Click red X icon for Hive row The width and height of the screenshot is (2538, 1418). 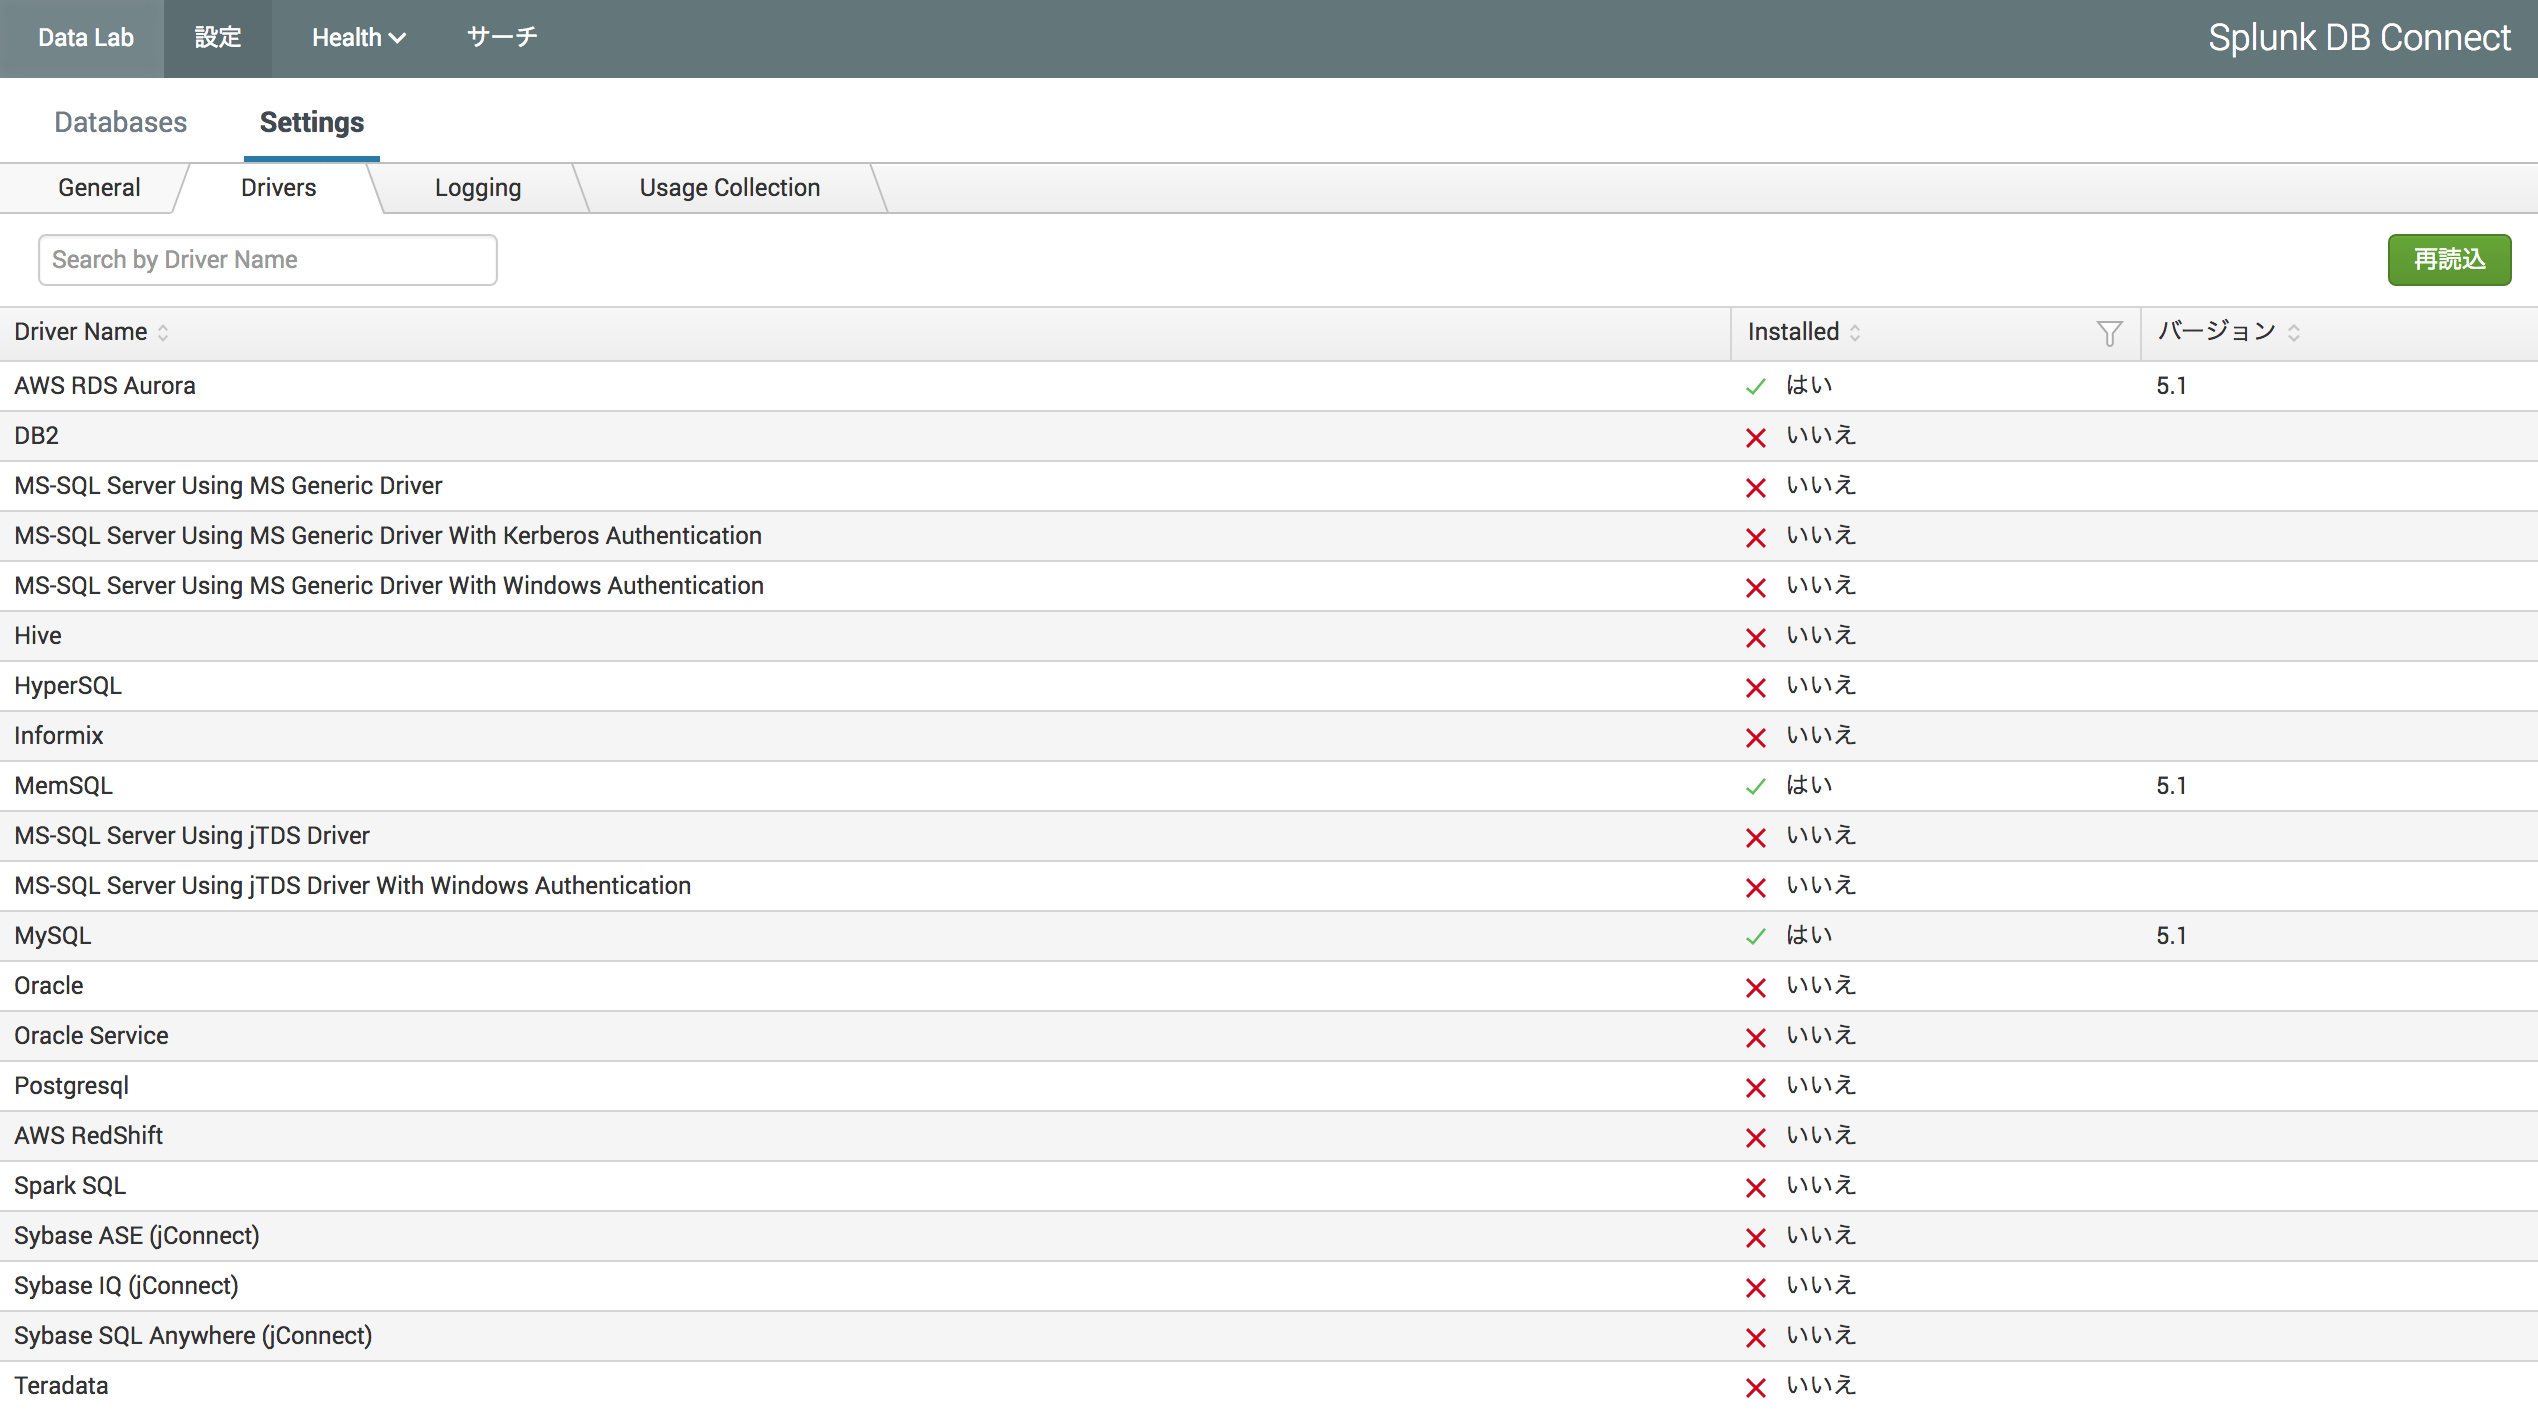[1755, 637]
